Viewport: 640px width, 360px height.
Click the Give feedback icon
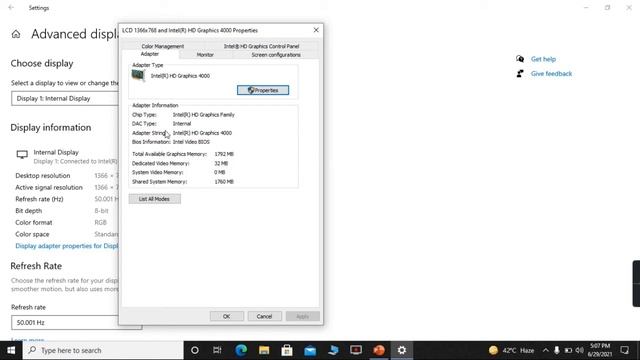[520, 73]
